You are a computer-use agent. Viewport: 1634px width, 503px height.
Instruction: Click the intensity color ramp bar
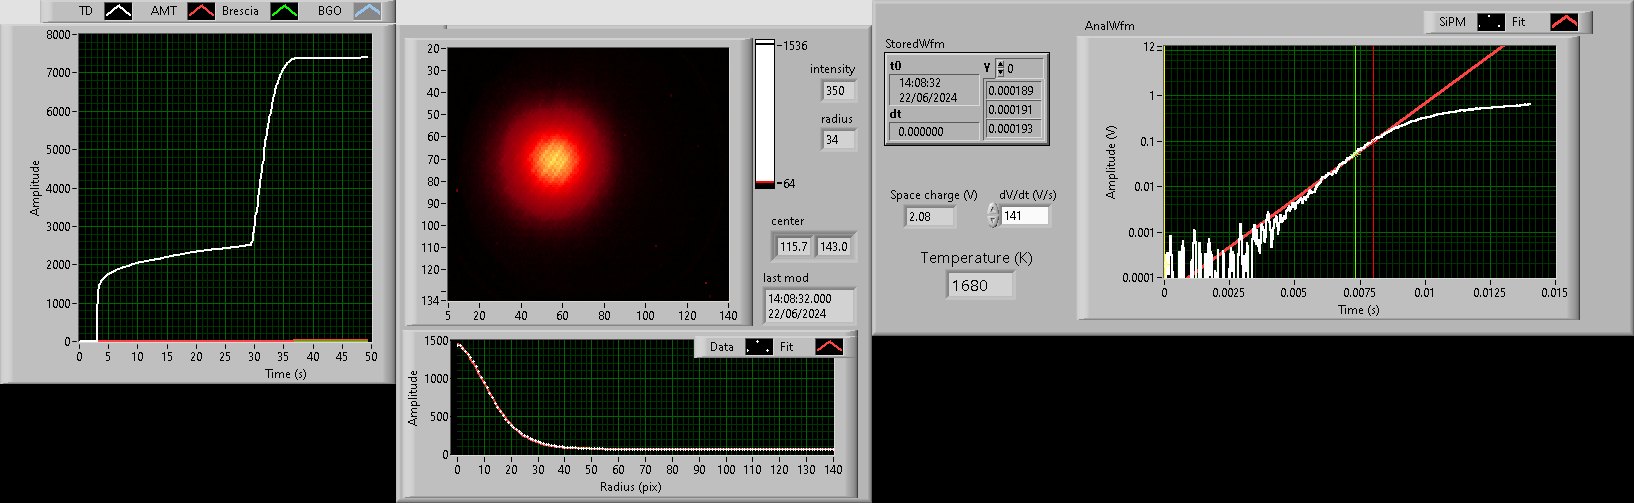765,114
